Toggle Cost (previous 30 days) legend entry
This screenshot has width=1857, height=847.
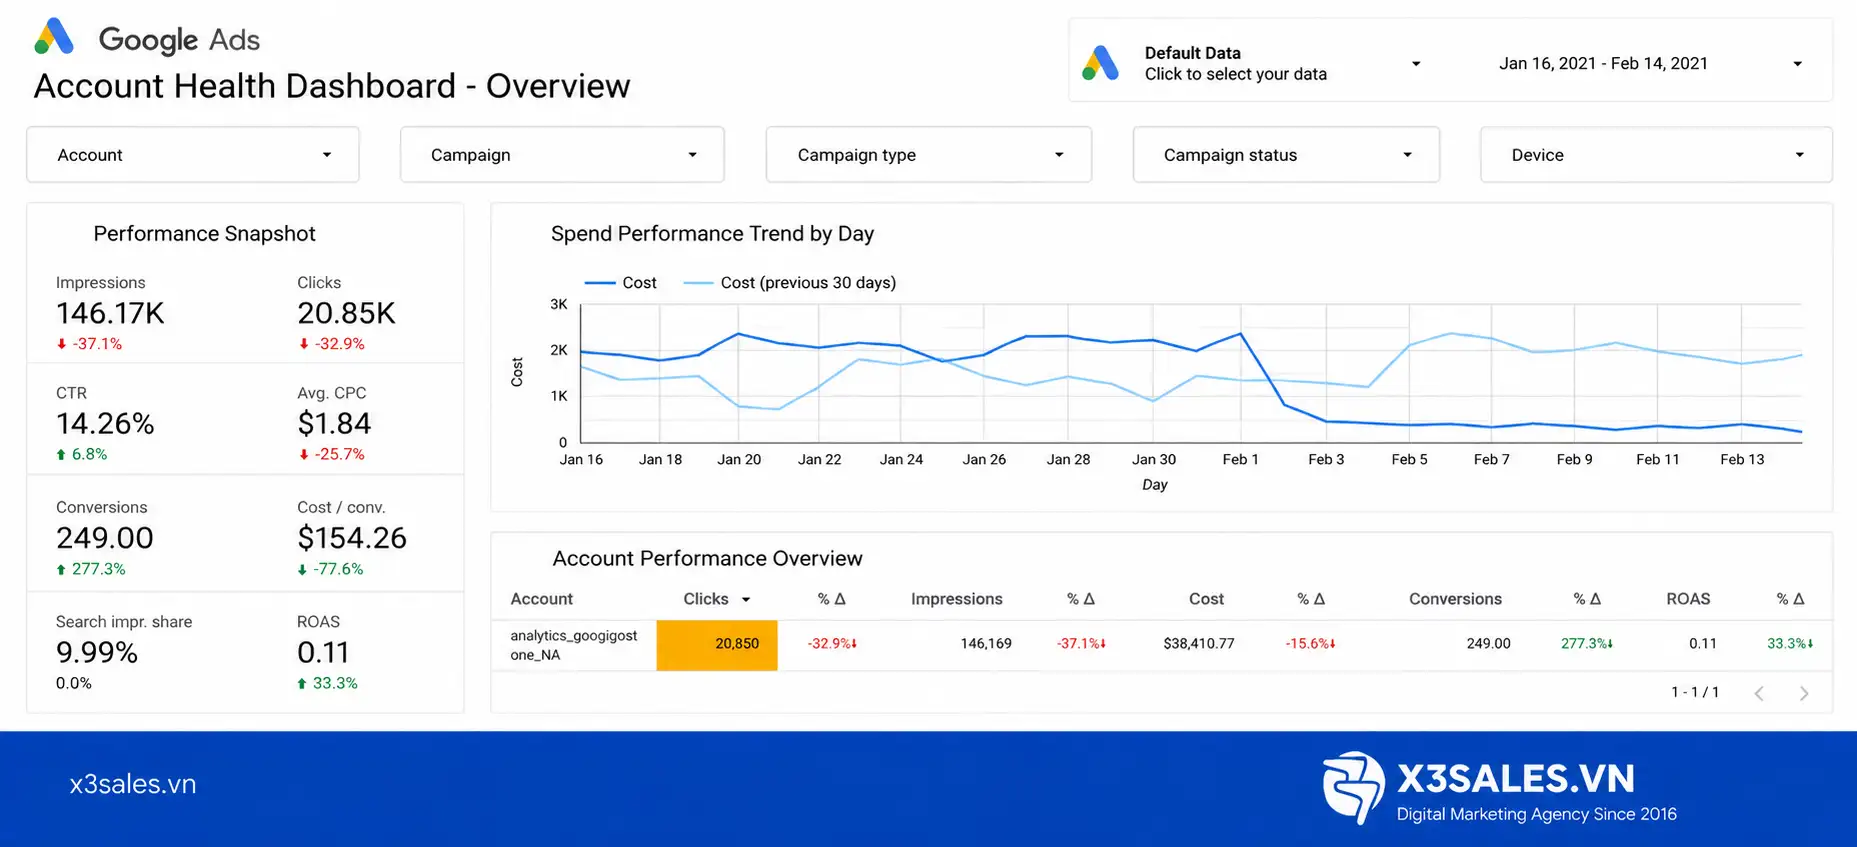[790, 283]
